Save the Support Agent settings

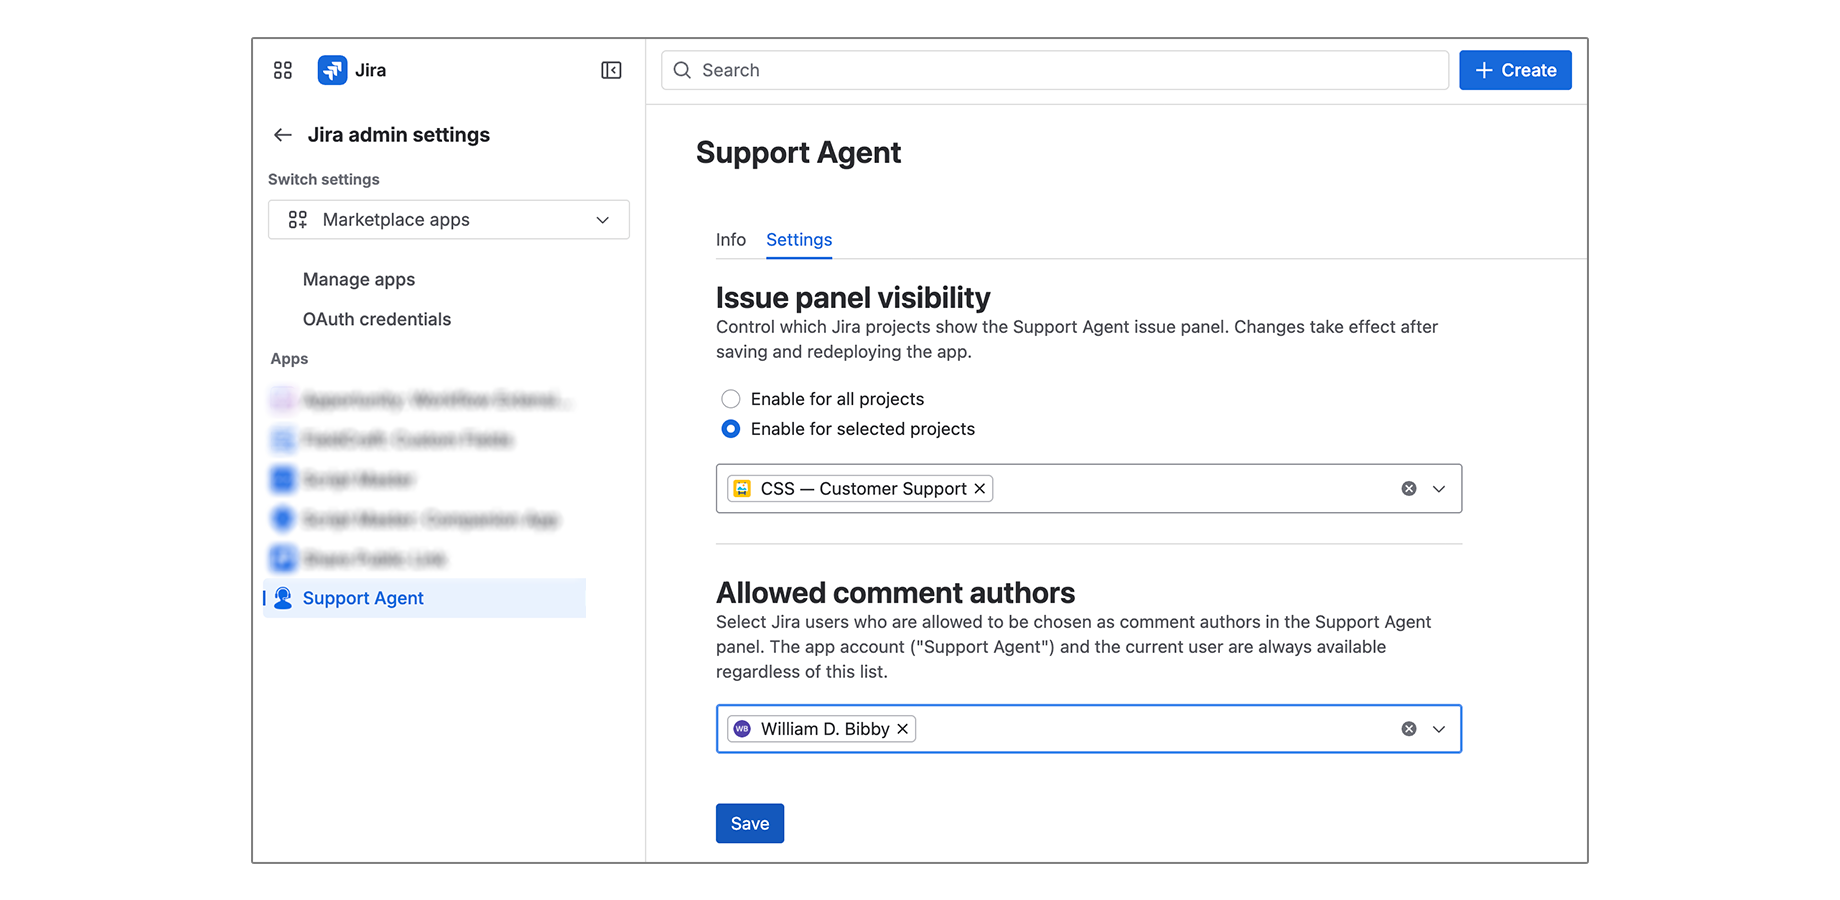750,824
